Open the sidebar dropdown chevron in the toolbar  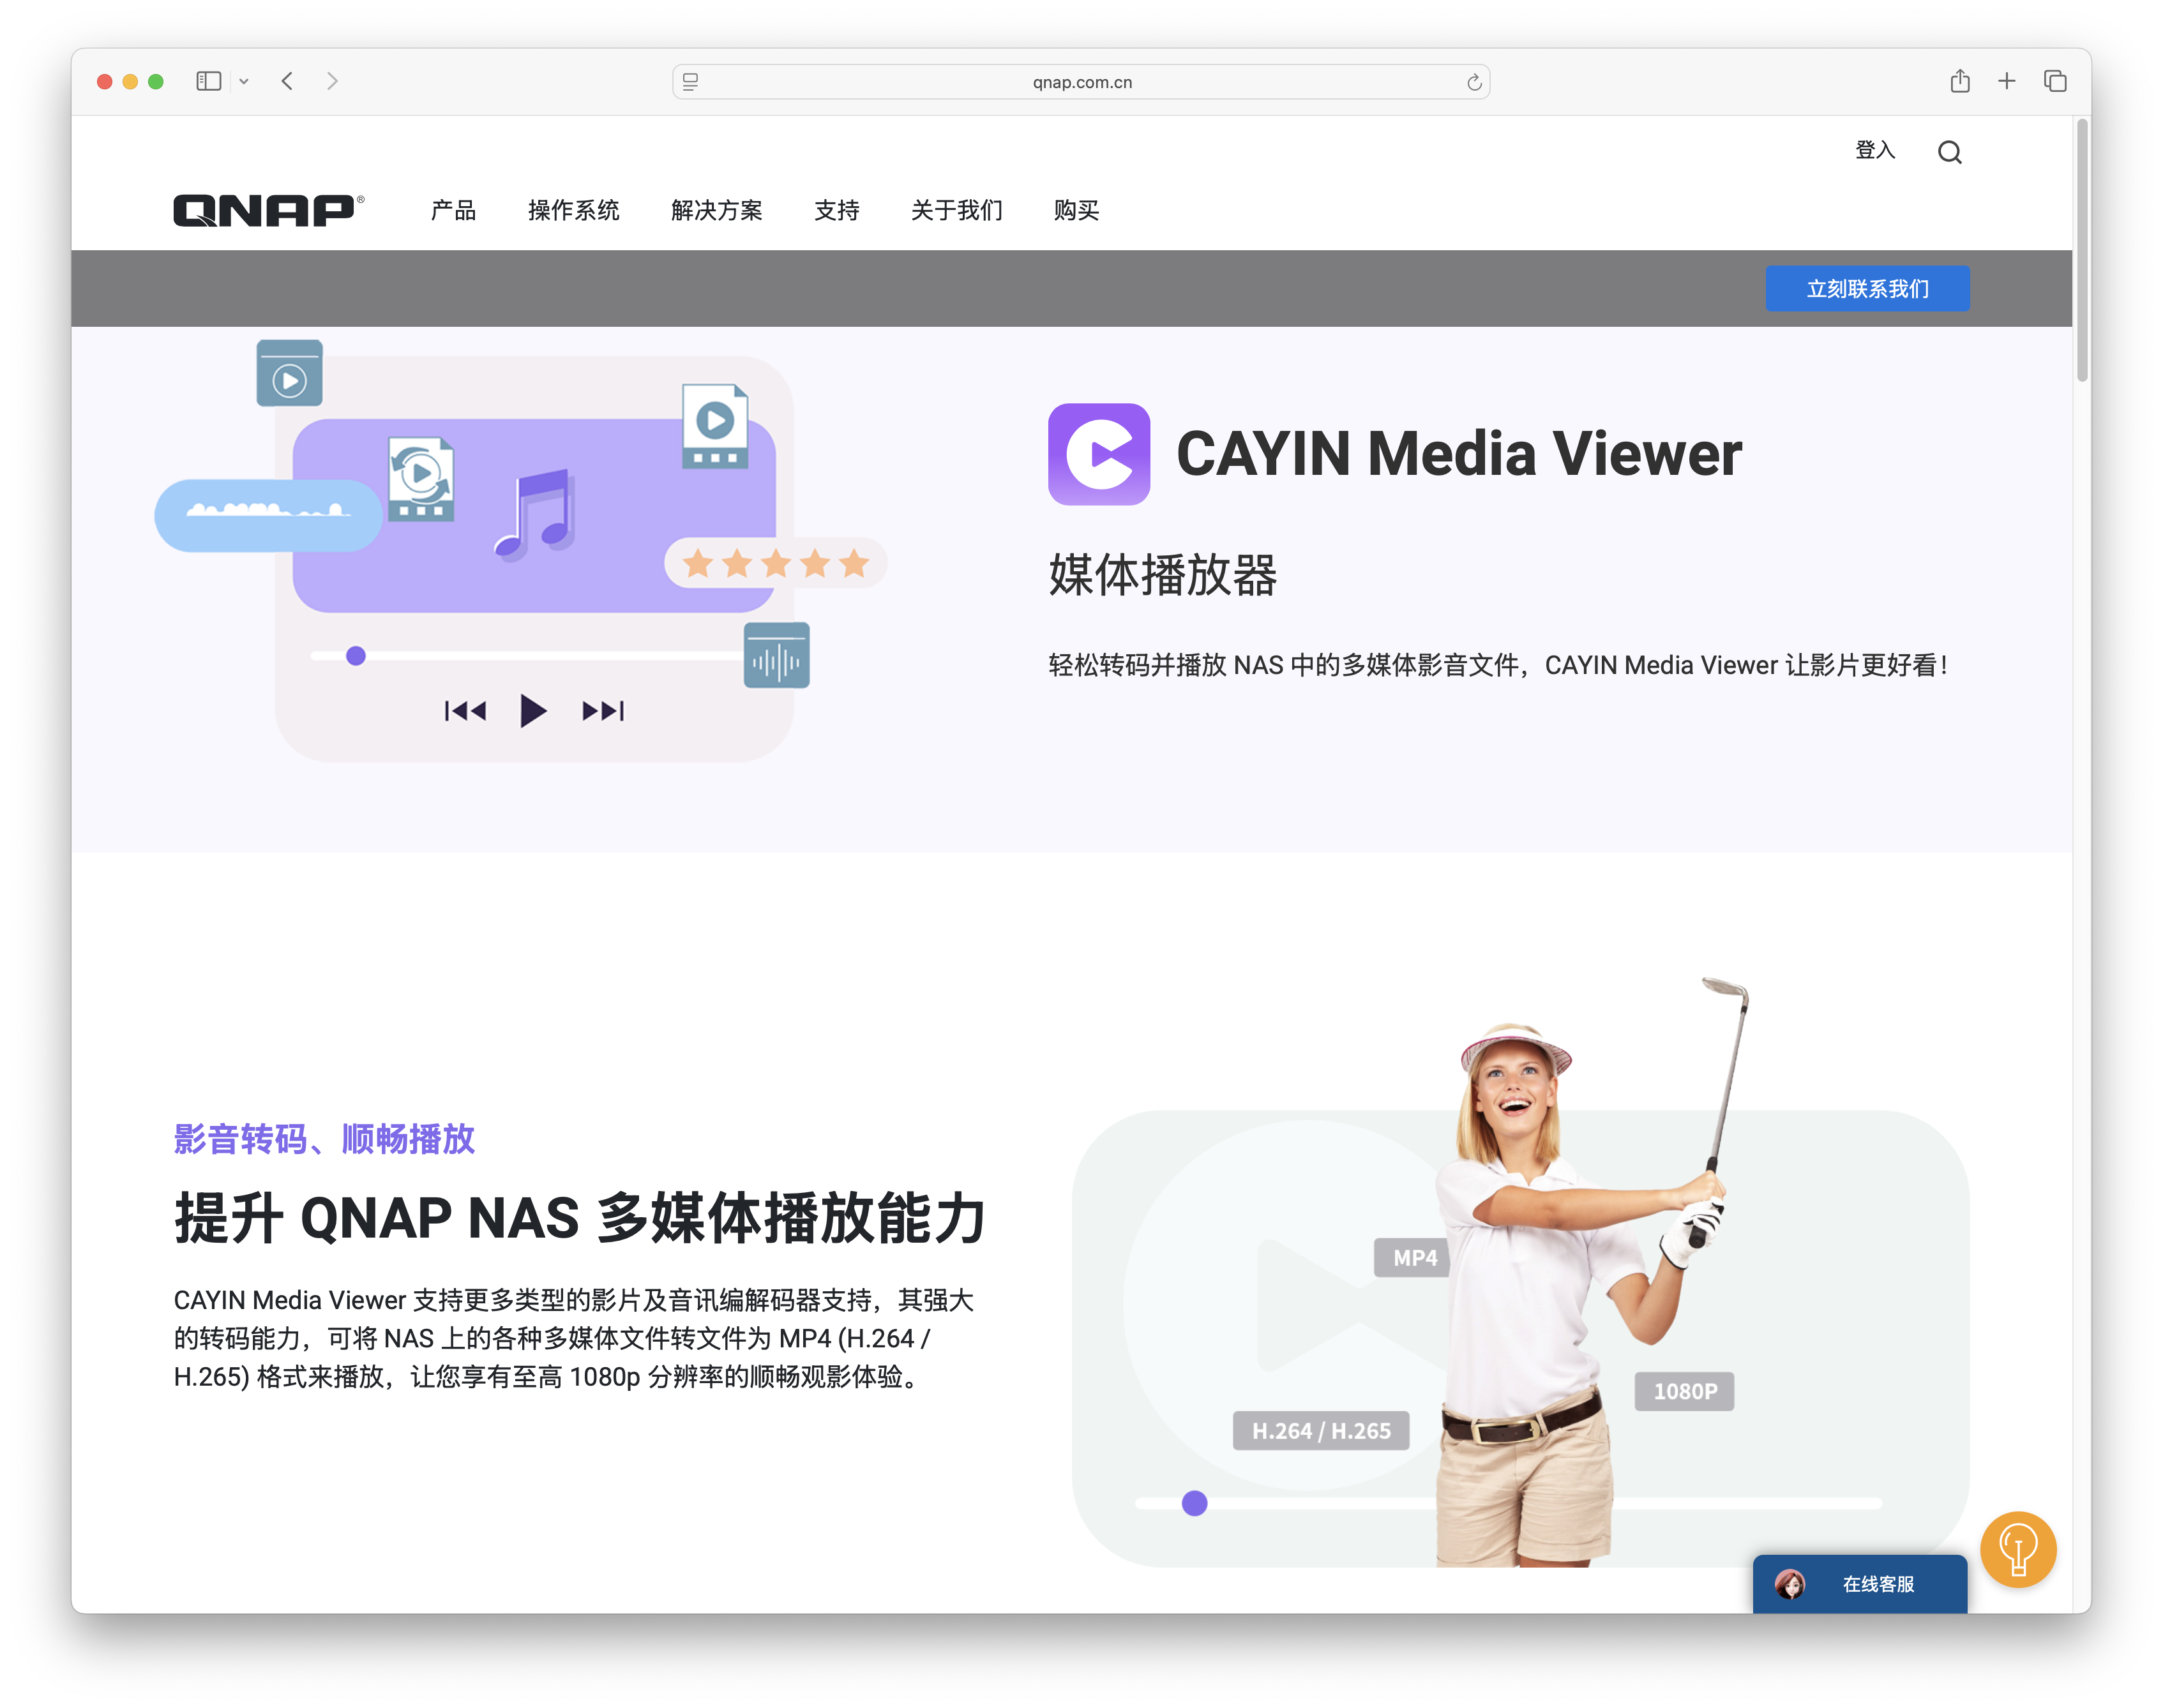243,81
